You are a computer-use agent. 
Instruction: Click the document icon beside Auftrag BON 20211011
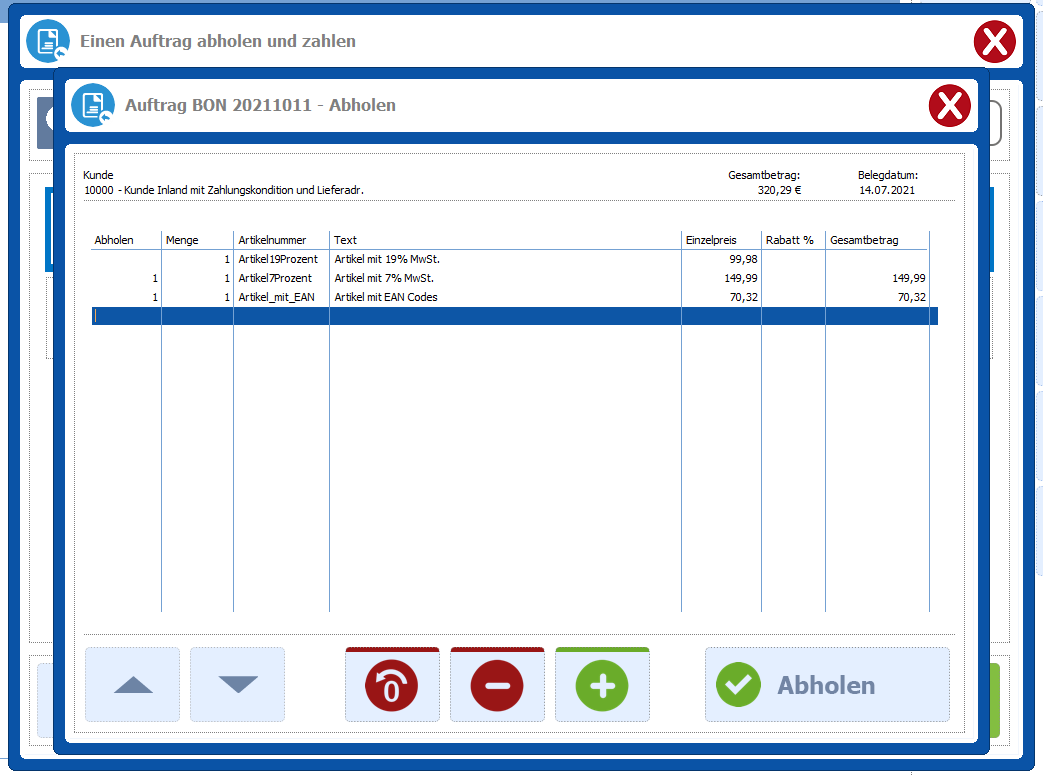point(93,105)
